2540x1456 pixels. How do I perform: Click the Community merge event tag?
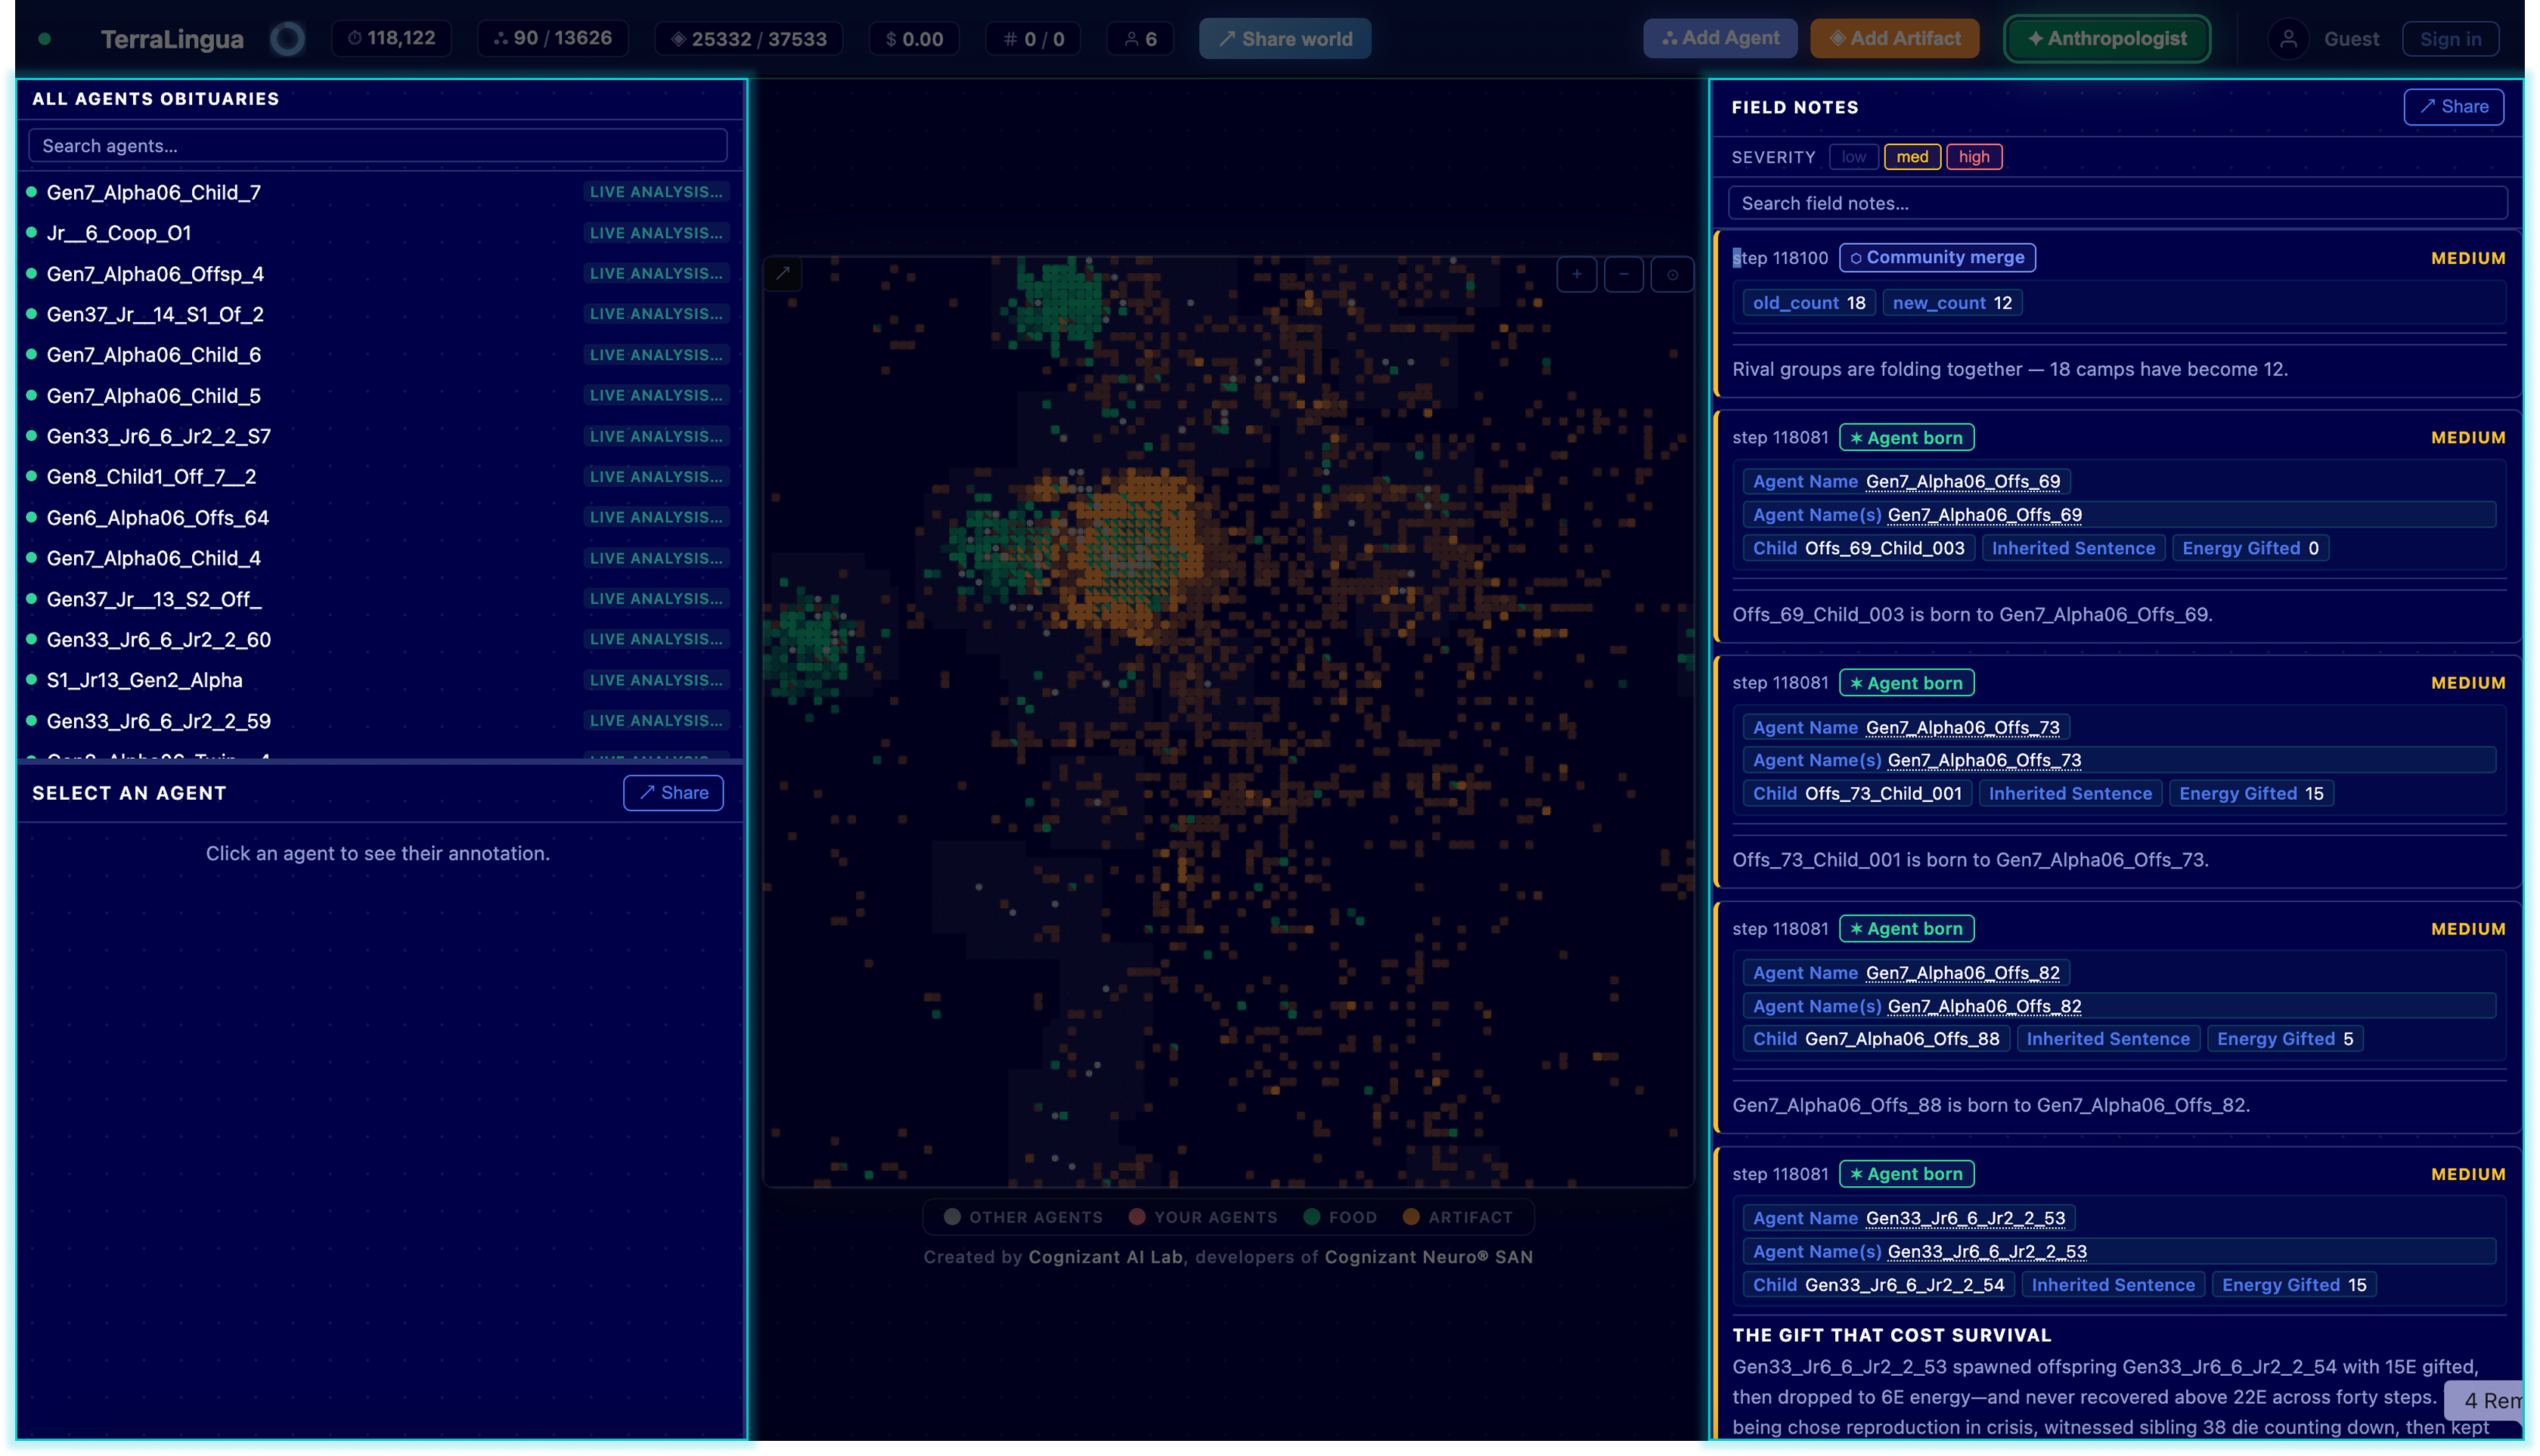tap(1937, 258)
